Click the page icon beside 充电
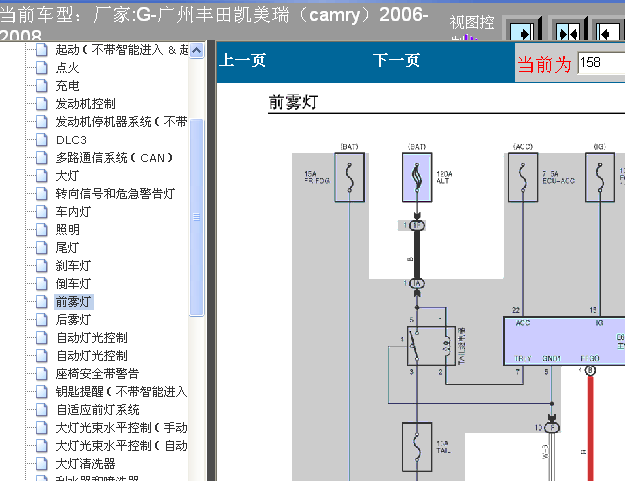 [41, 86]
